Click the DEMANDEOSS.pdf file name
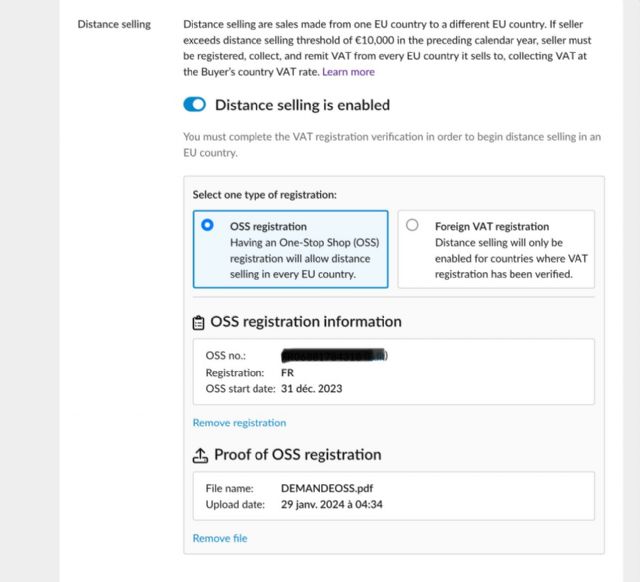Screen dimensions: 640x582 pyautogui.click(x=325, y=488)
